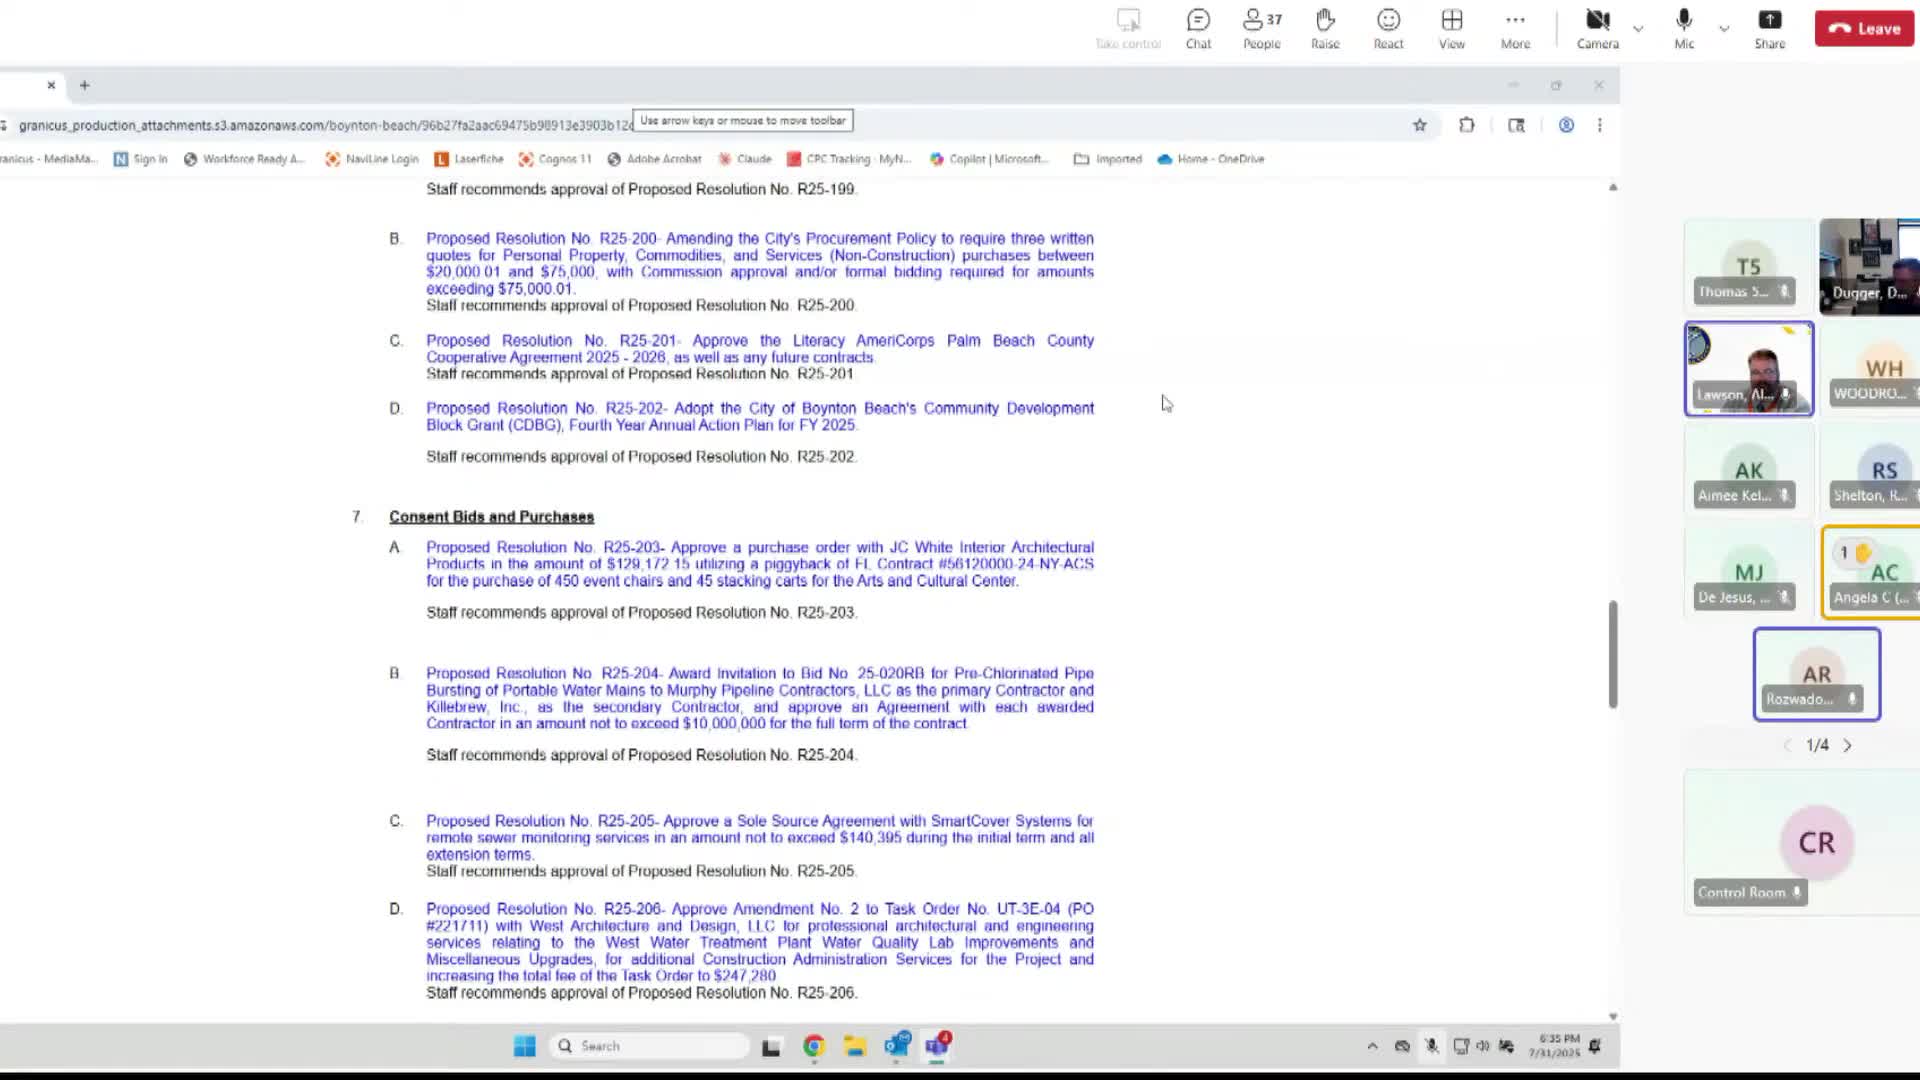The image size is (1920, 1080).
Task: Bookmark this page with star icon
Action: click(1419, 125)
